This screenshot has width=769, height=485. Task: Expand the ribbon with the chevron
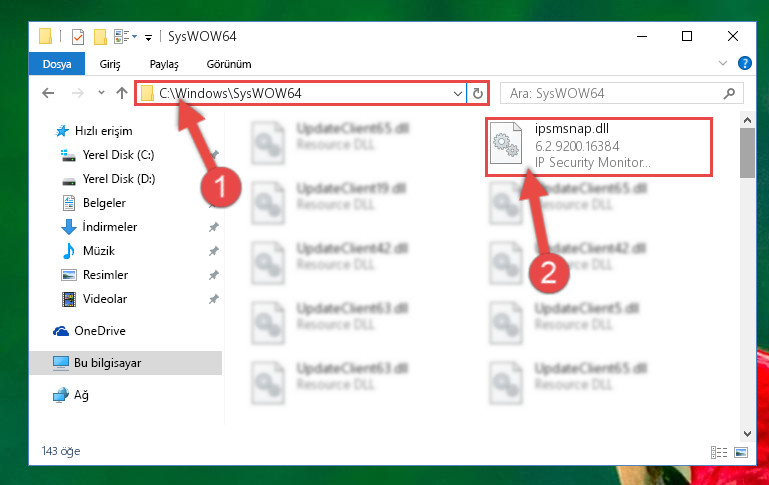(722, 63)
